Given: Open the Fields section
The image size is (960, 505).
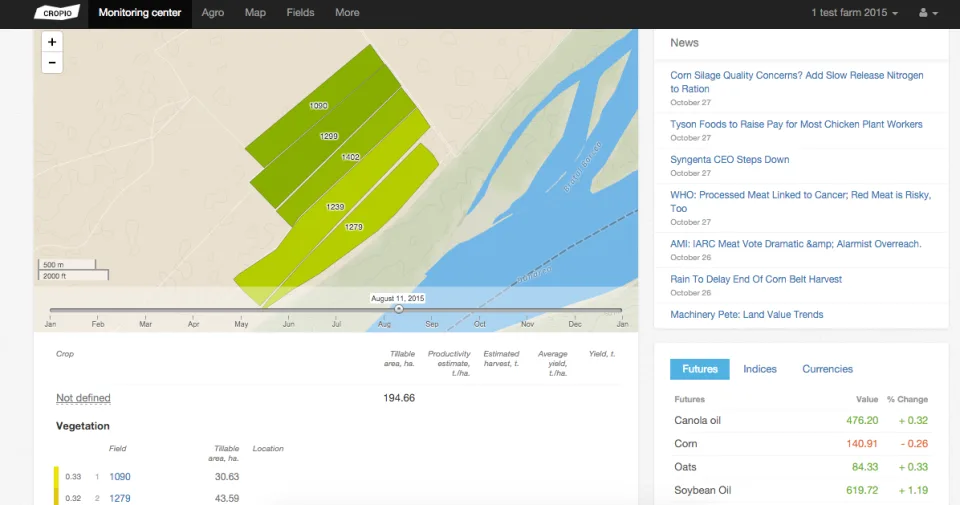Looking at the screenshot, I should click(300, 12).
